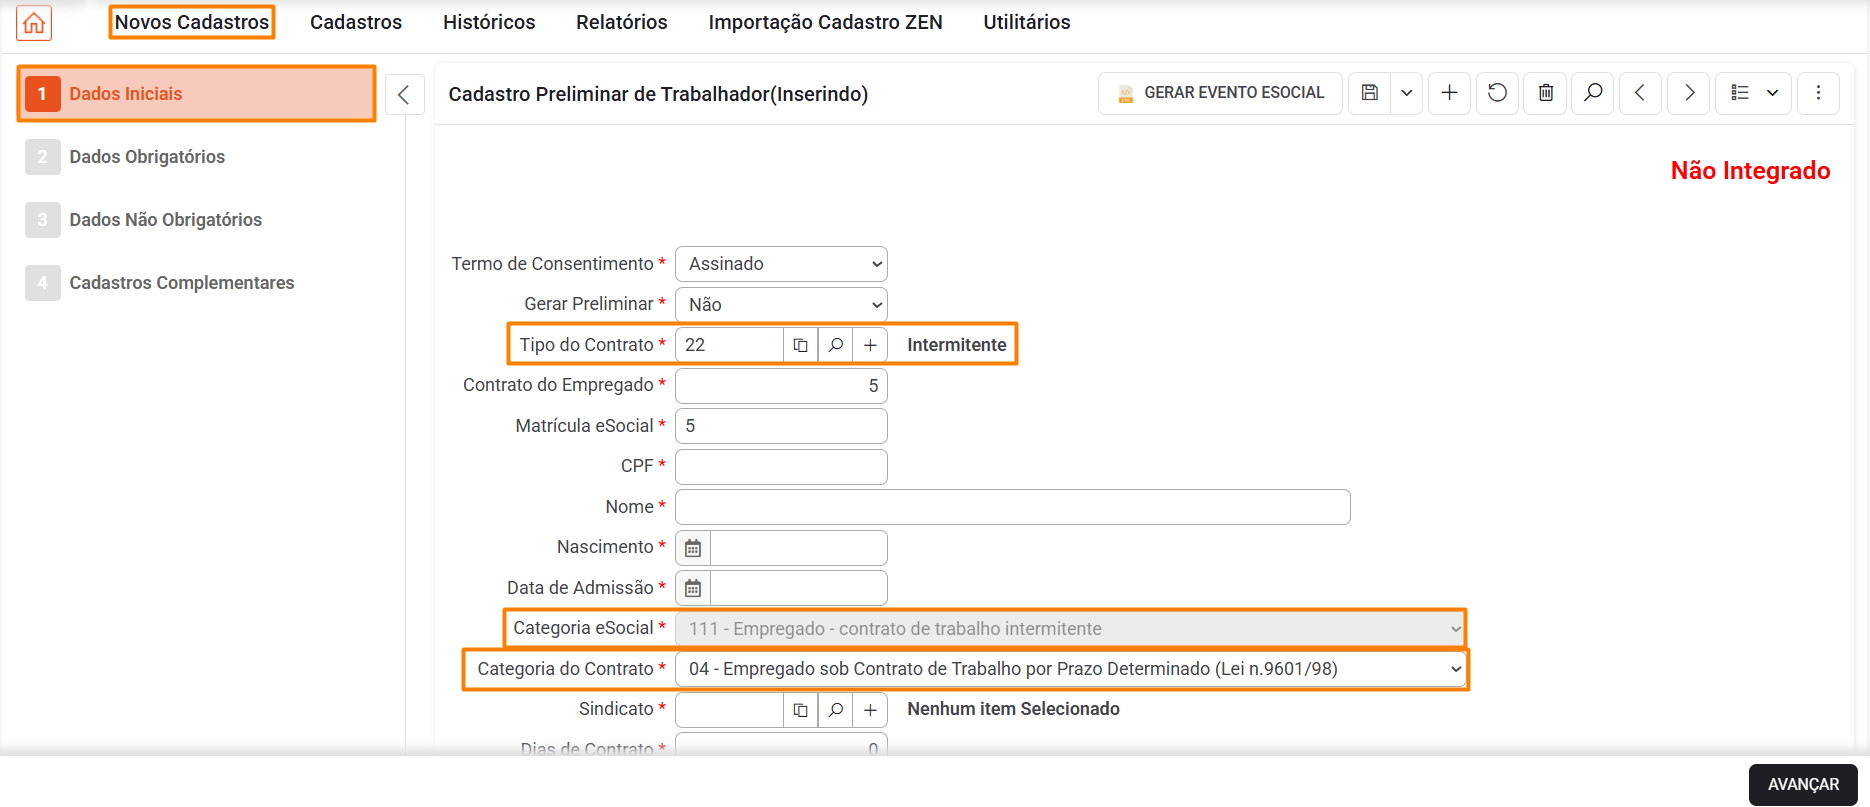This screenshot has width=1870, height=807.
Task: Open copy icon in Tipo do Contrato
Action: [800, 345]
